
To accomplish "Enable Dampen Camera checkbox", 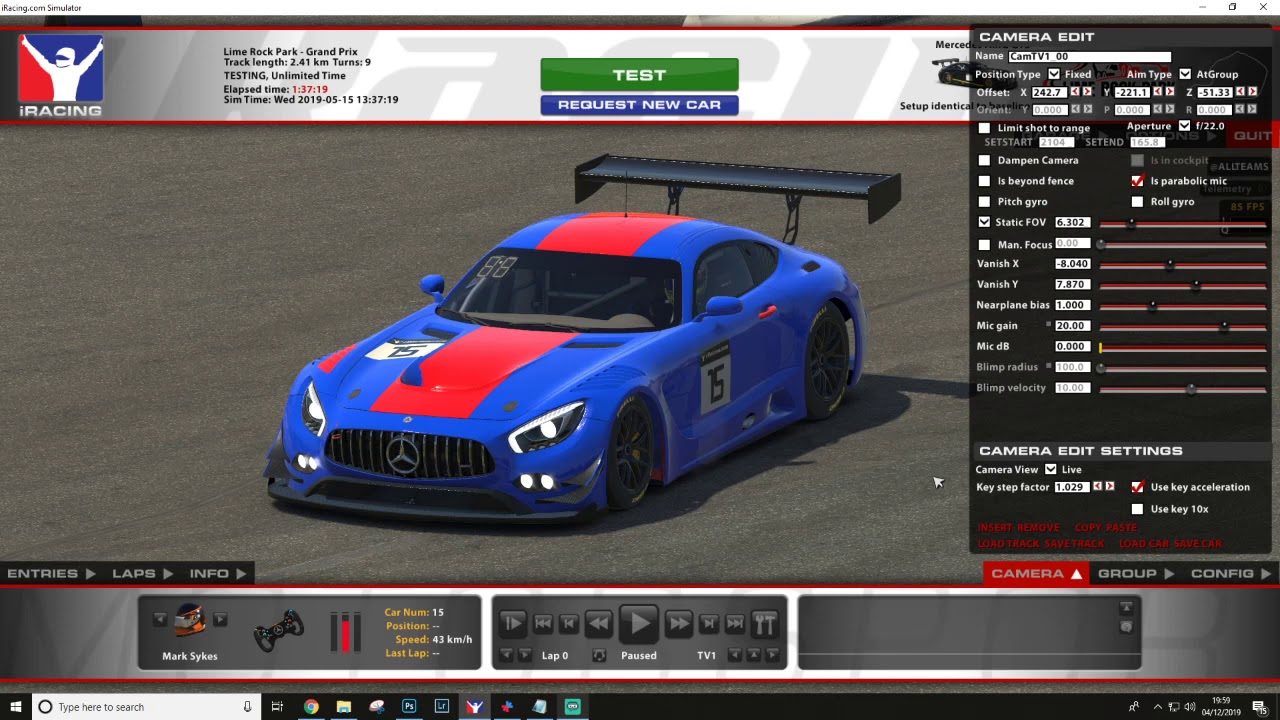I will [x=984, y=160].
